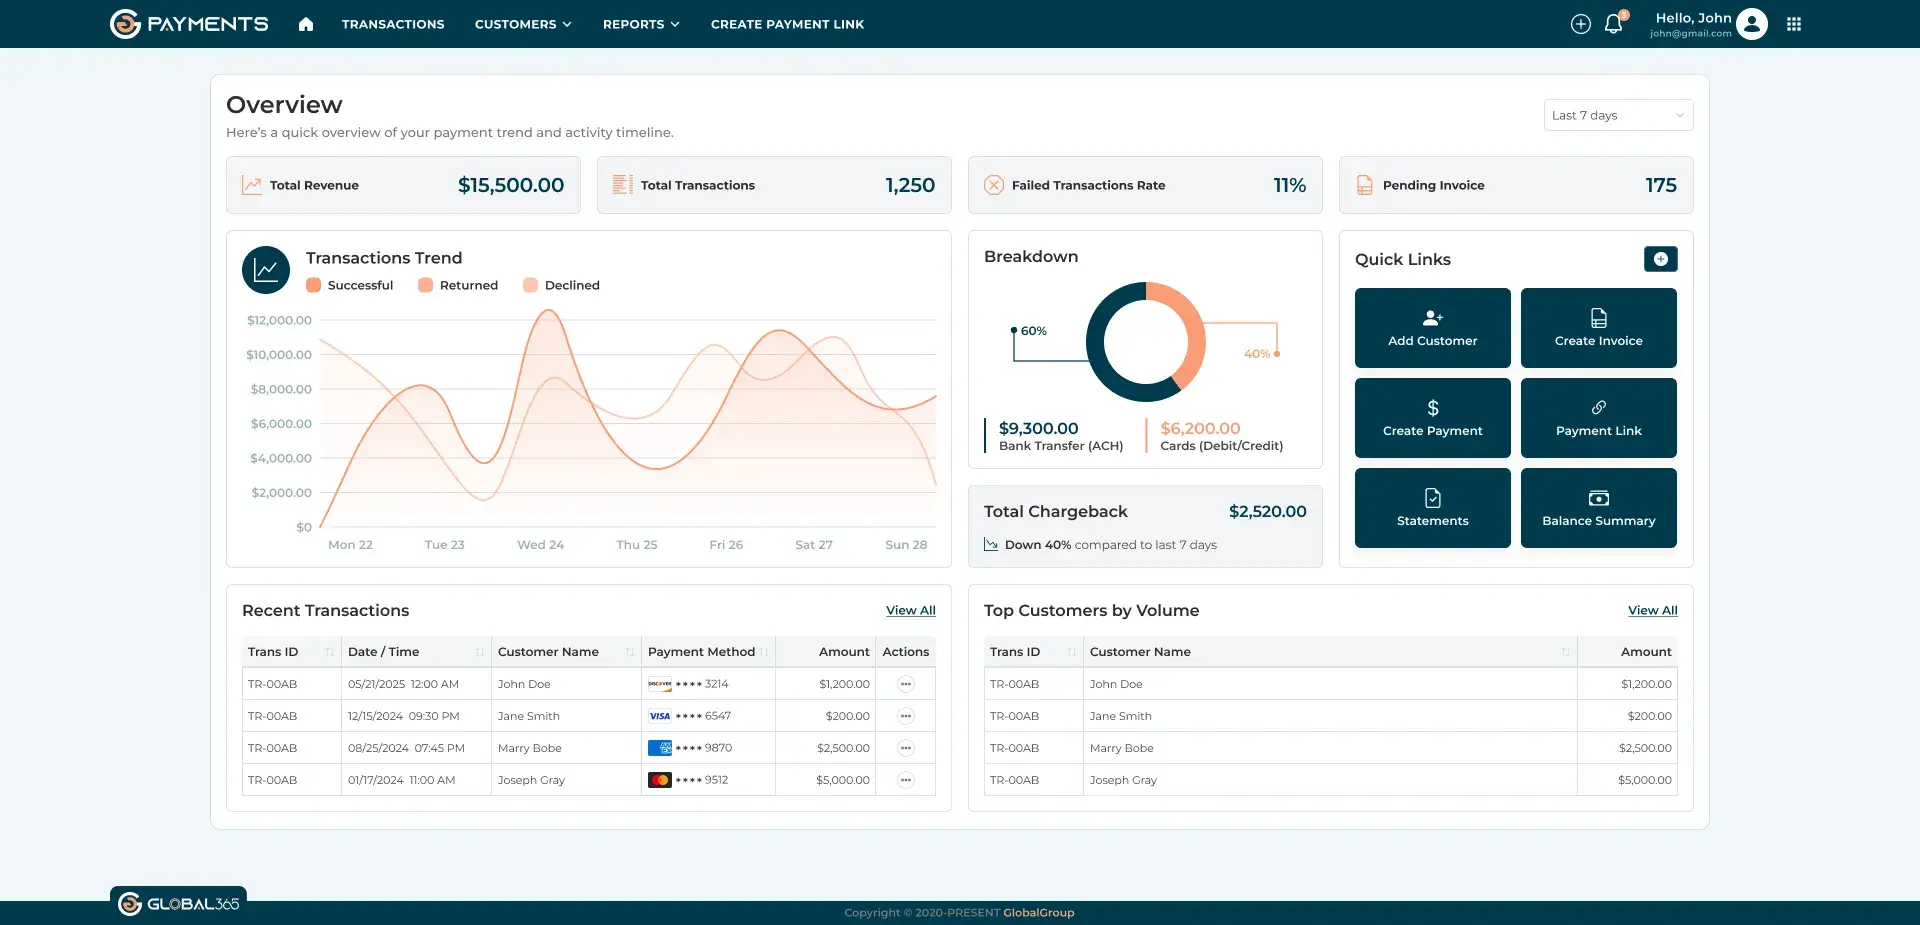Expand the Reports menu
Viewport: 1920px width, 925px height.
[x=641, y=24]
